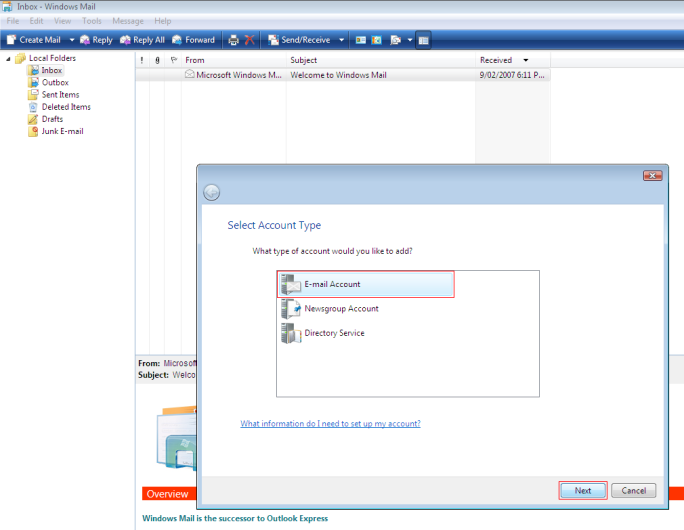Click the Create Mail toolbar button

pyautogui.click(x=34, y=40)
